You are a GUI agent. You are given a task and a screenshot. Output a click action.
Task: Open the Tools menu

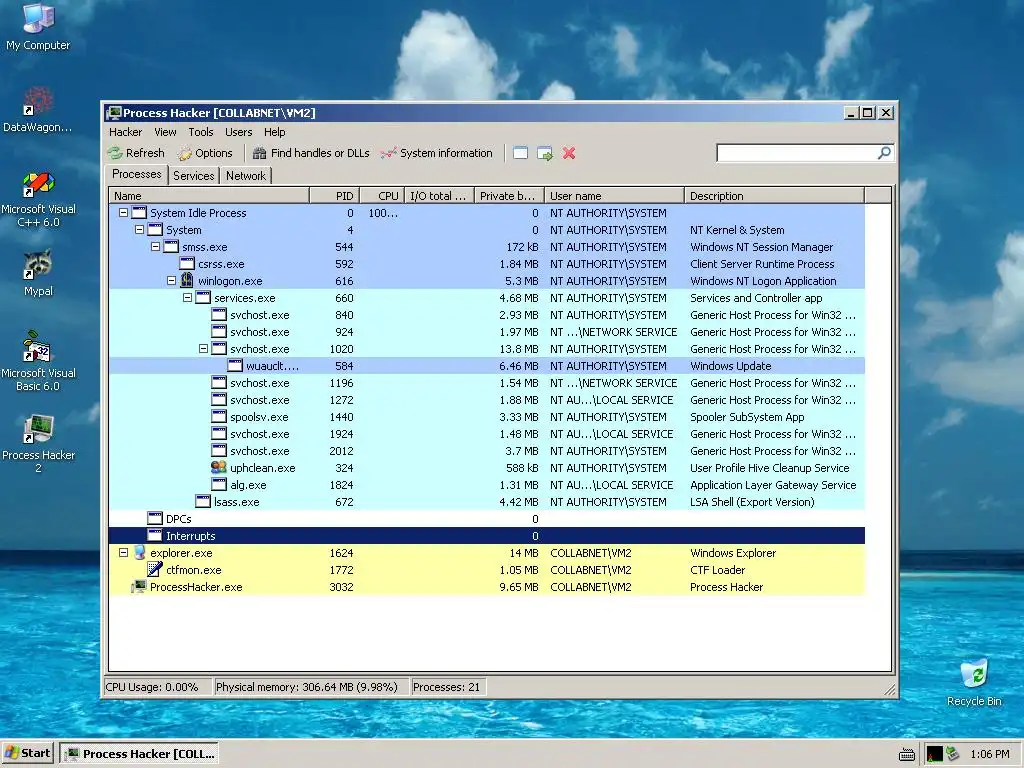pyautogui.click(x=201, y=132)
